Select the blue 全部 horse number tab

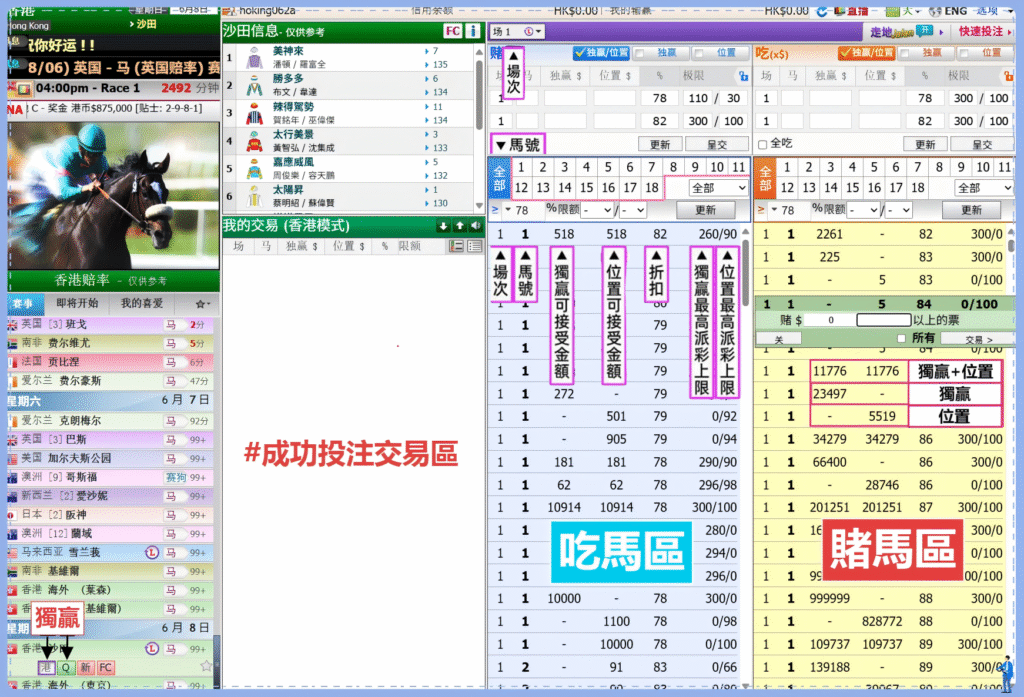tap(500, 178)
